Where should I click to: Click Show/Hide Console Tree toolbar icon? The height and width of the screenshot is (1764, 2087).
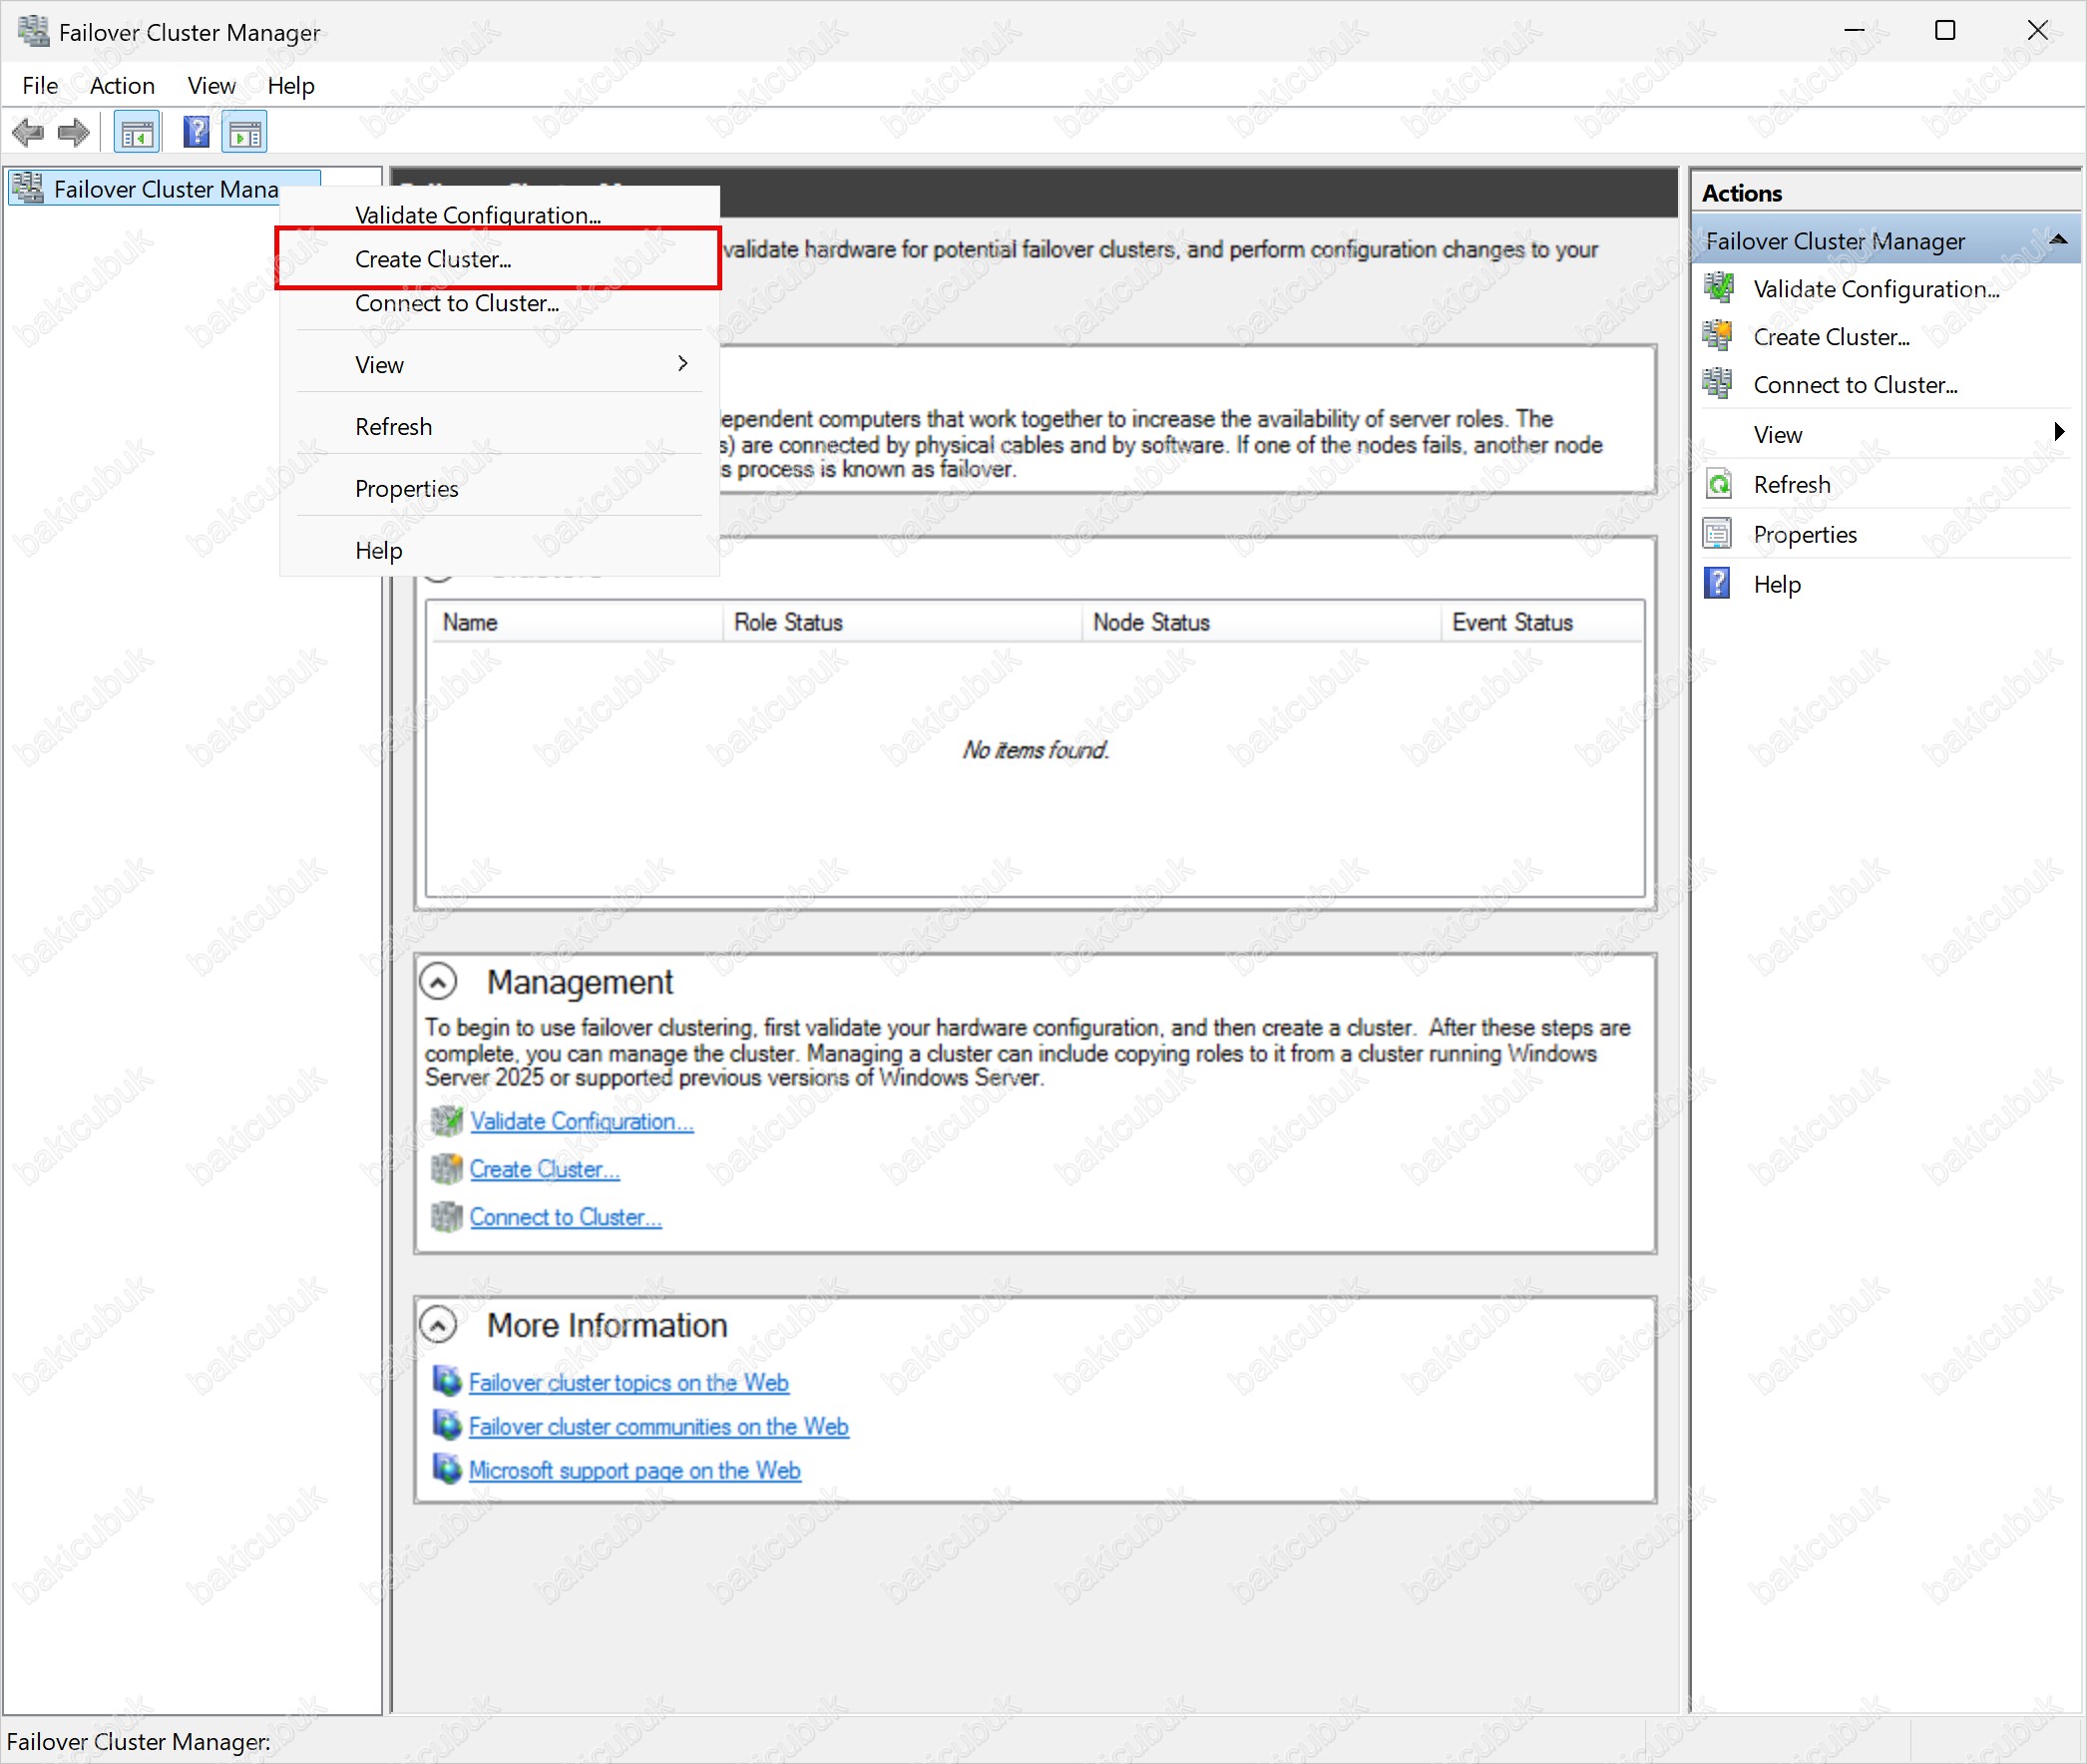pos(137,132)
